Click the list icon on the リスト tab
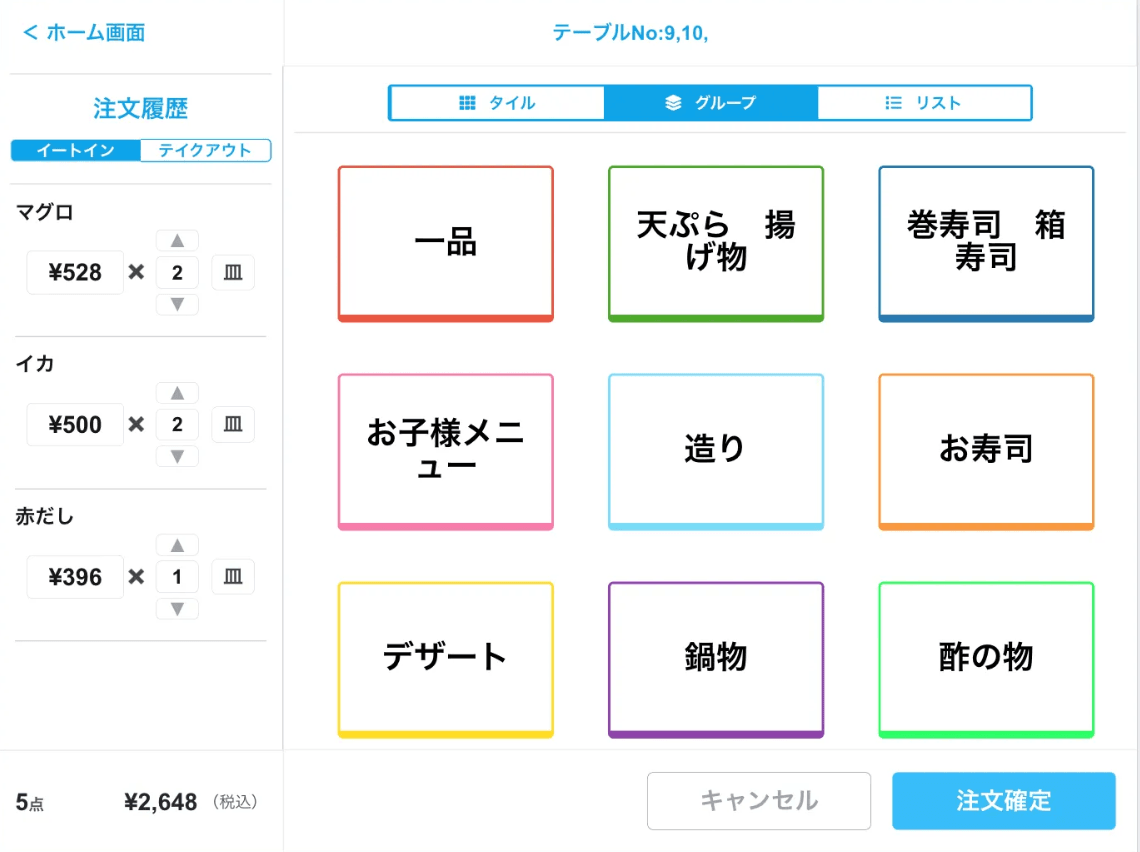The image size is (1140, 852). [x=893, y=102]
